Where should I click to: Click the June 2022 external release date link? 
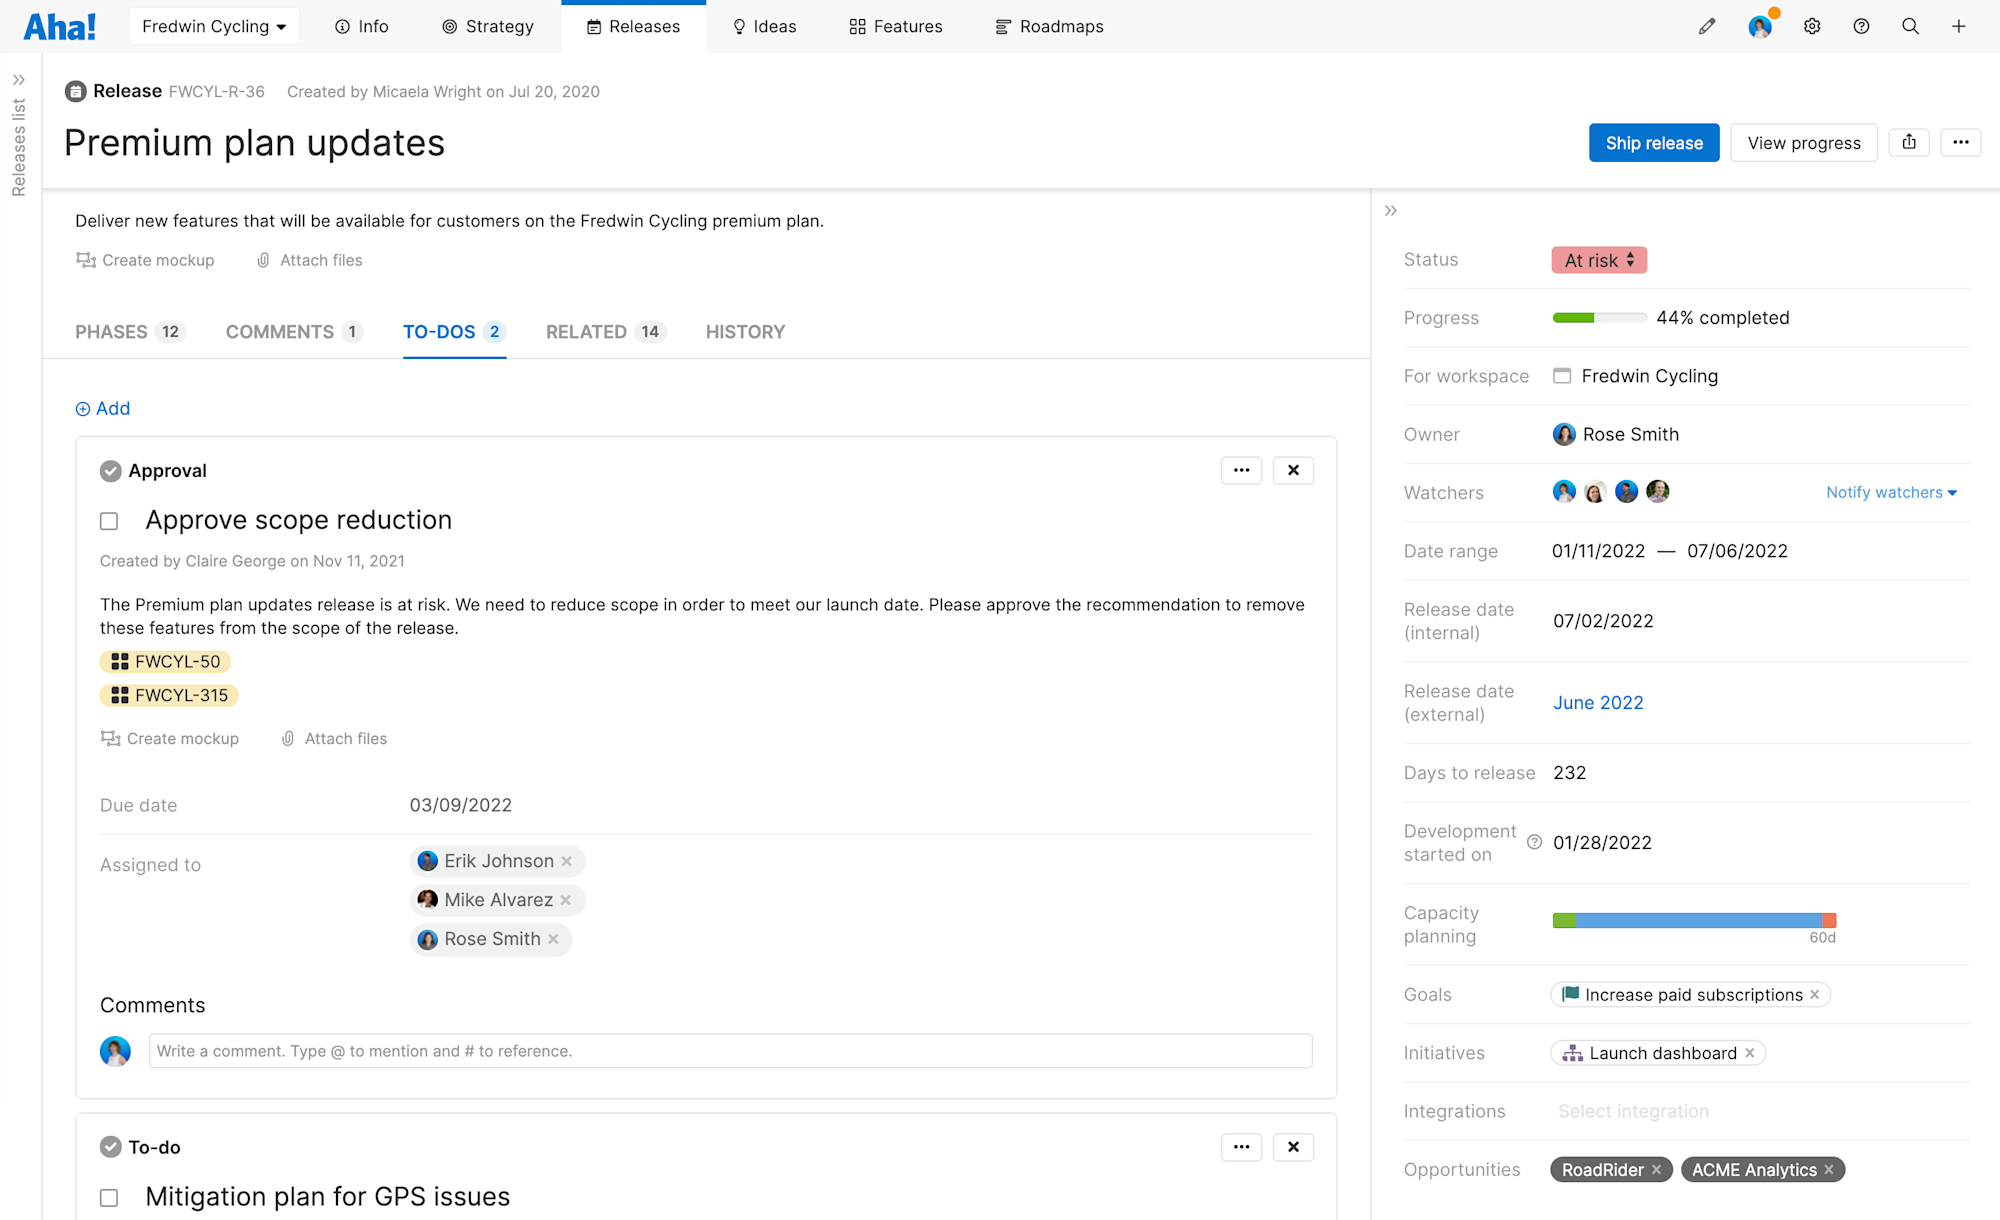(x=1597, y=703)
